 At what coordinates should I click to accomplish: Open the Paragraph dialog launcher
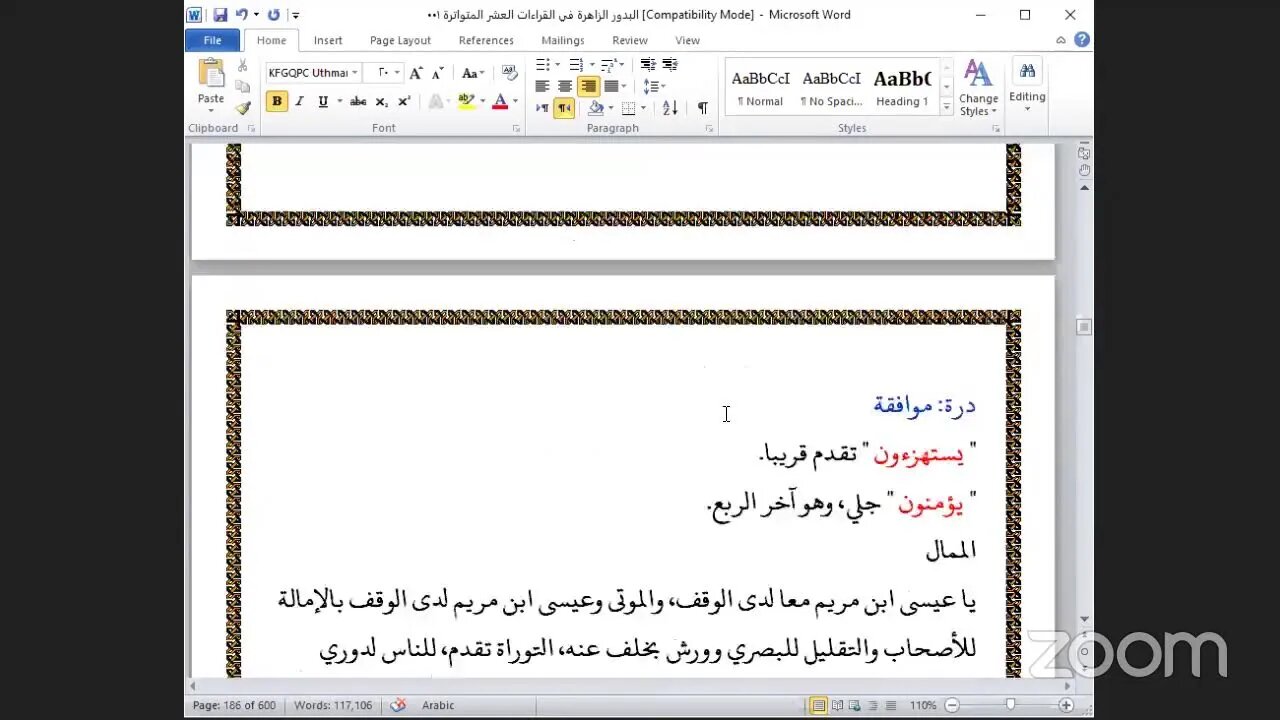tap(709, 129)
